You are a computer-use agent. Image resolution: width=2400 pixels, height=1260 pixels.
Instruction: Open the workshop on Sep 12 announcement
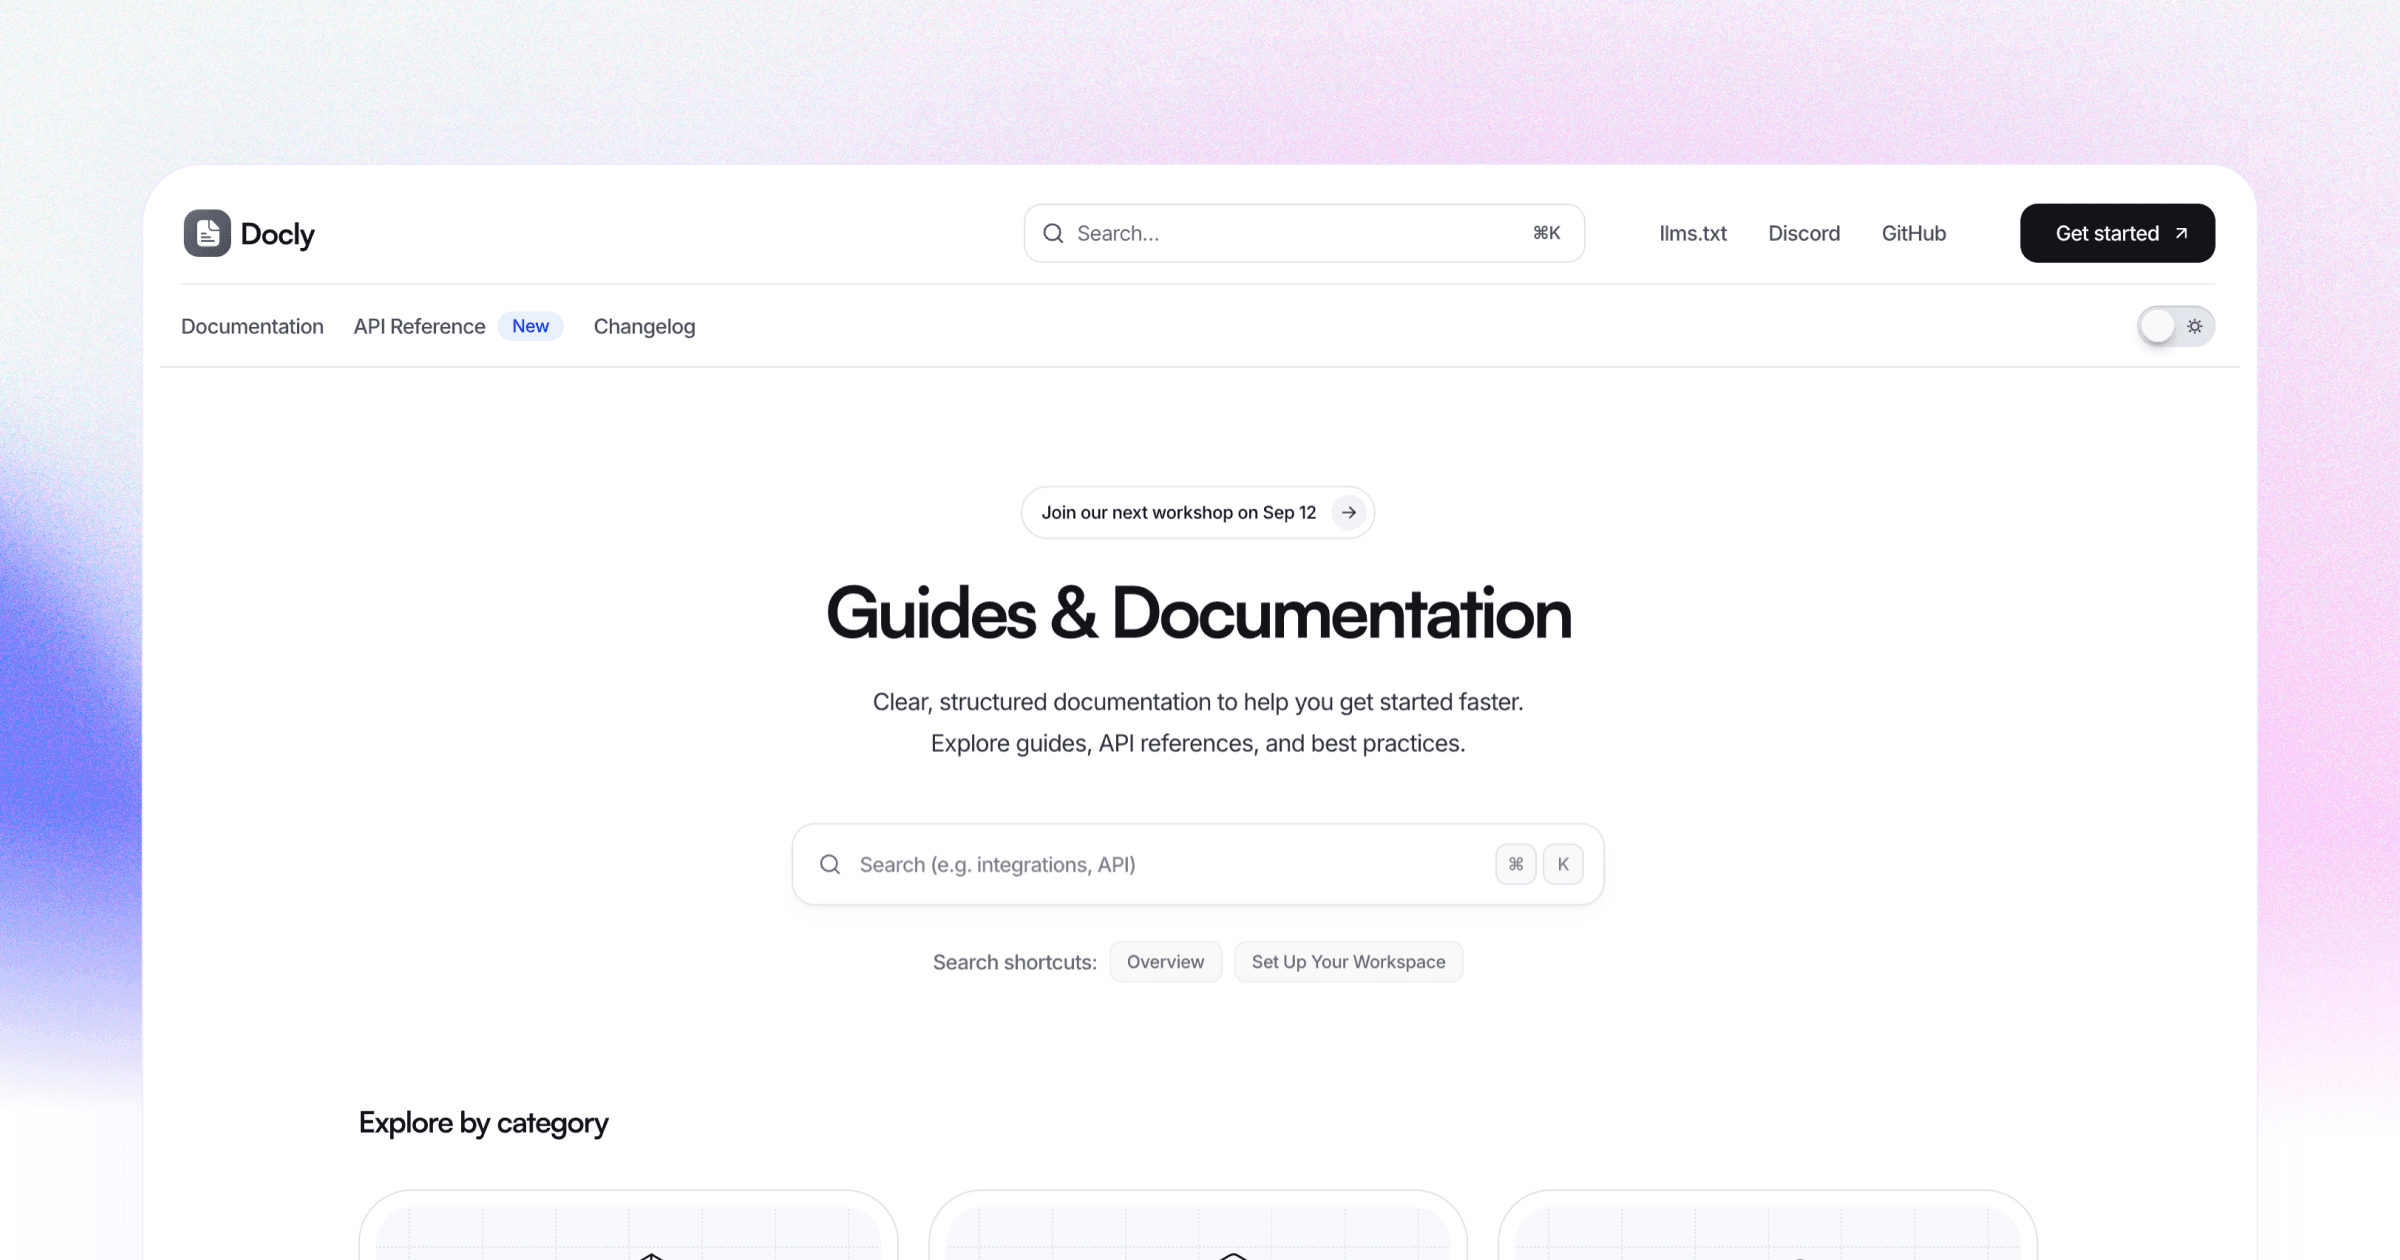[1198, 512]
